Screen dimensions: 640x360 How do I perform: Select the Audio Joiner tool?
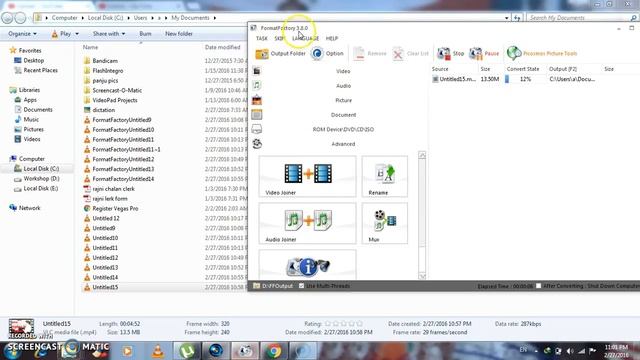click(307, 223)
